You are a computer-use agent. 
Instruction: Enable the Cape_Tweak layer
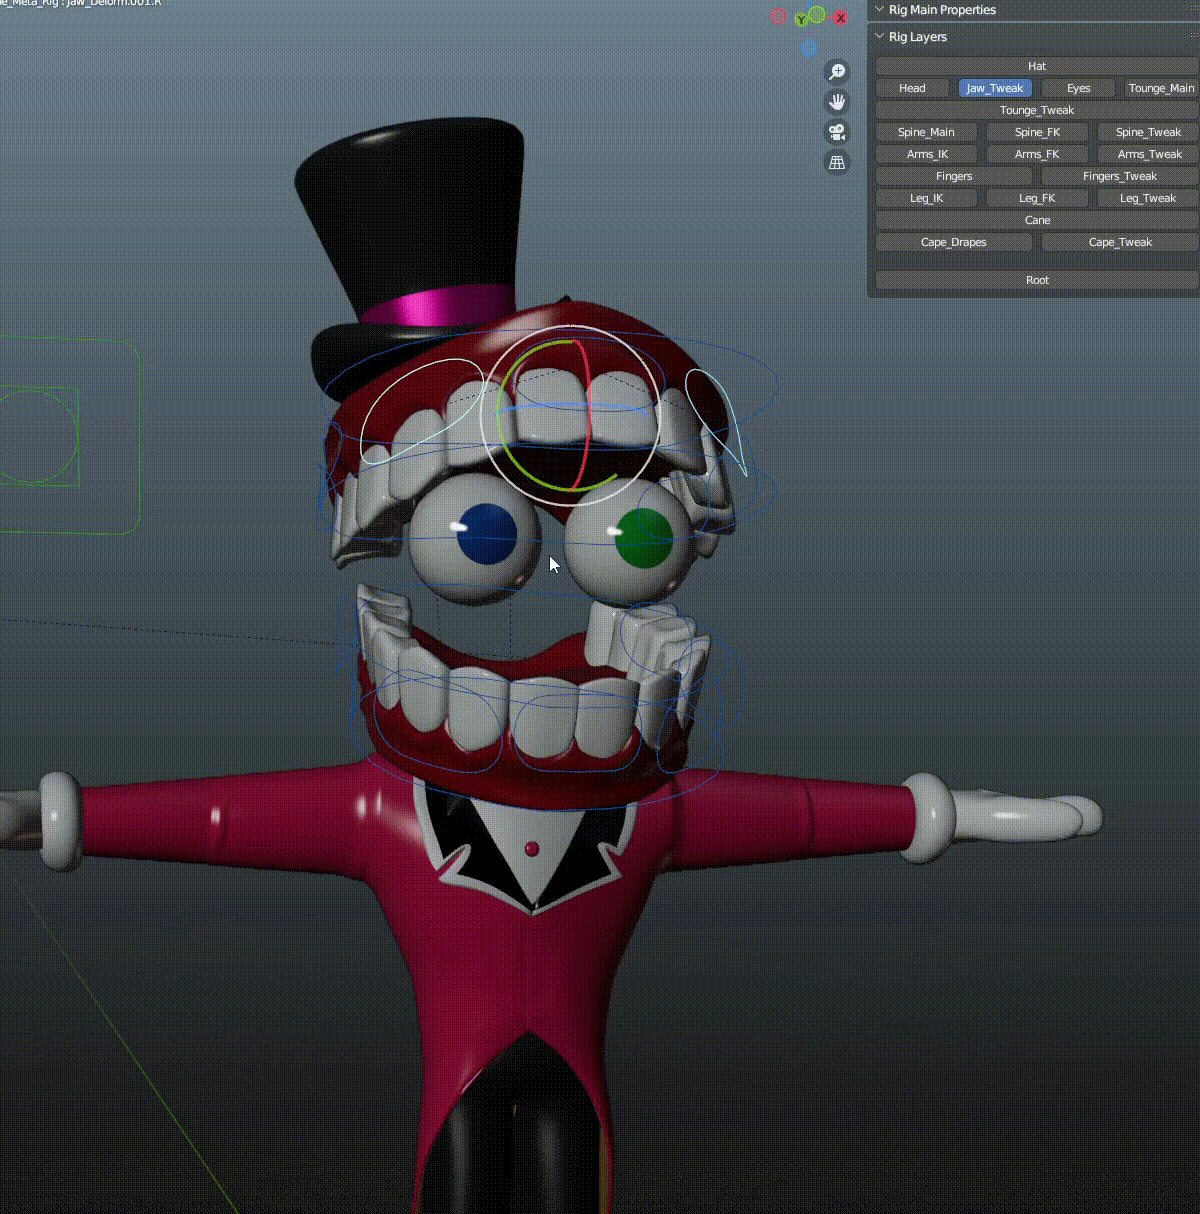tap(1120, 242)
